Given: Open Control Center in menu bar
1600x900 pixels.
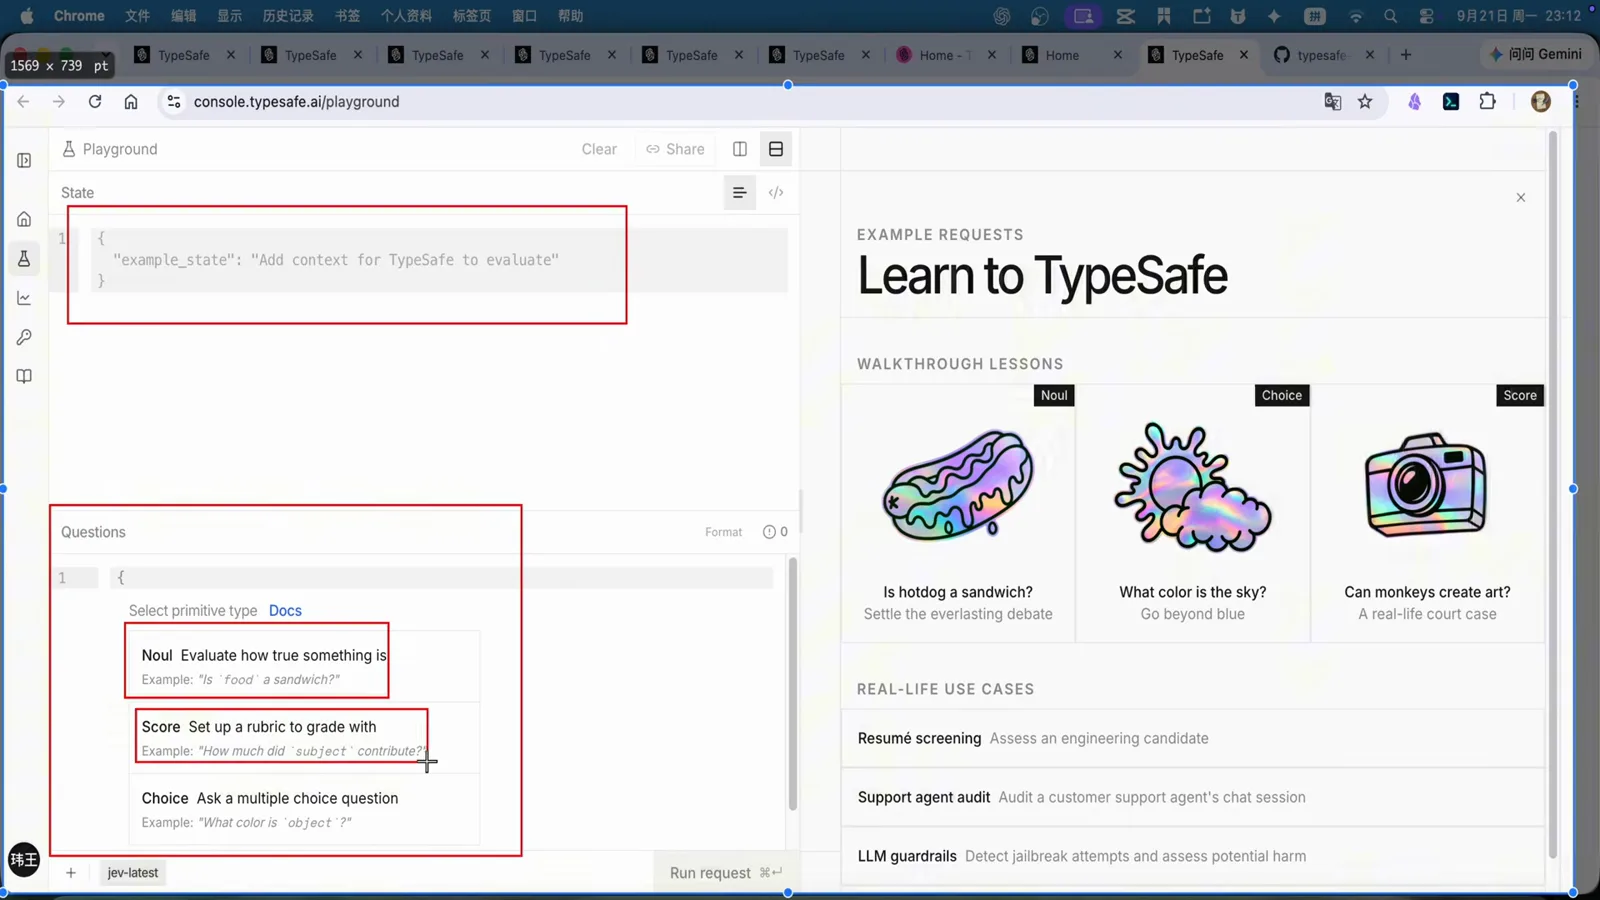Looking at the screenshot, I should (x=1427, y=16).
